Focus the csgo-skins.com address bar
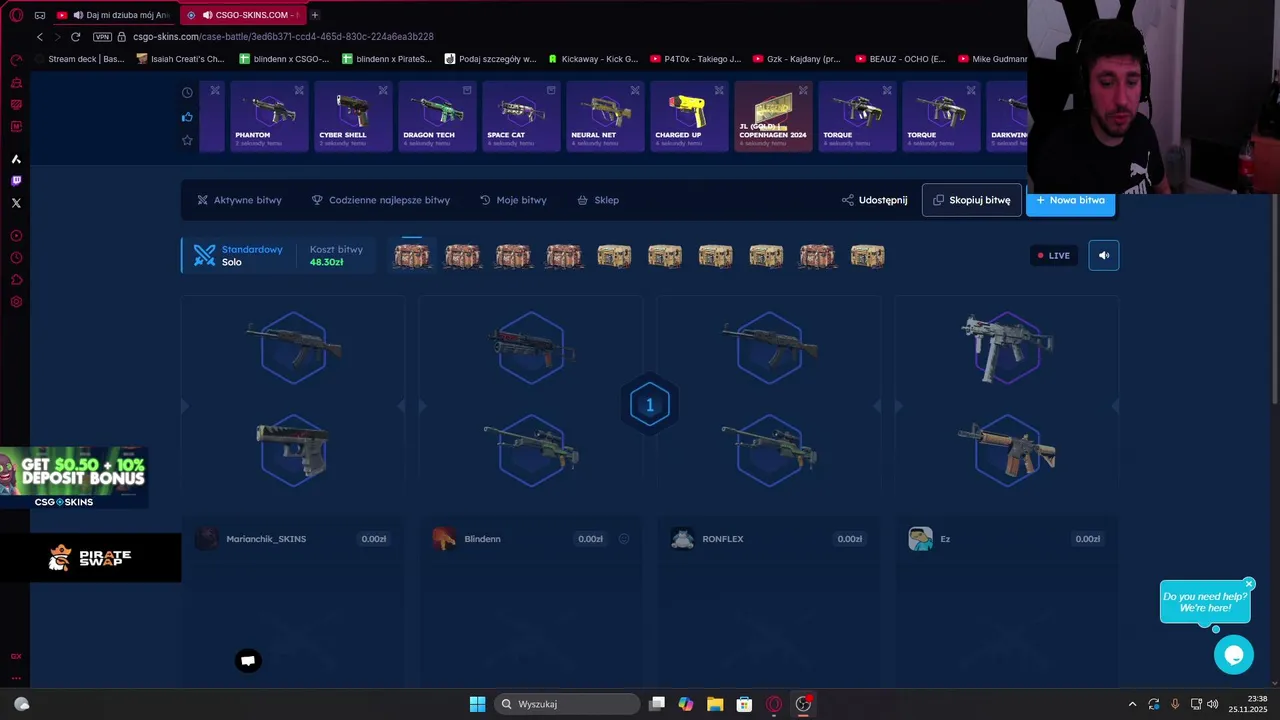 coord(283,37)
